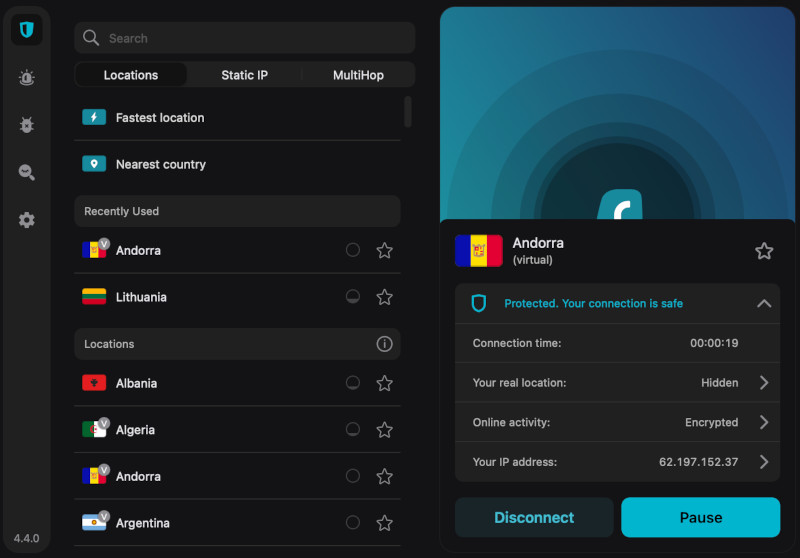This screenshot has width=800, height=558.
Task: Switch to the Static IP tab
Action: [244, 75]
